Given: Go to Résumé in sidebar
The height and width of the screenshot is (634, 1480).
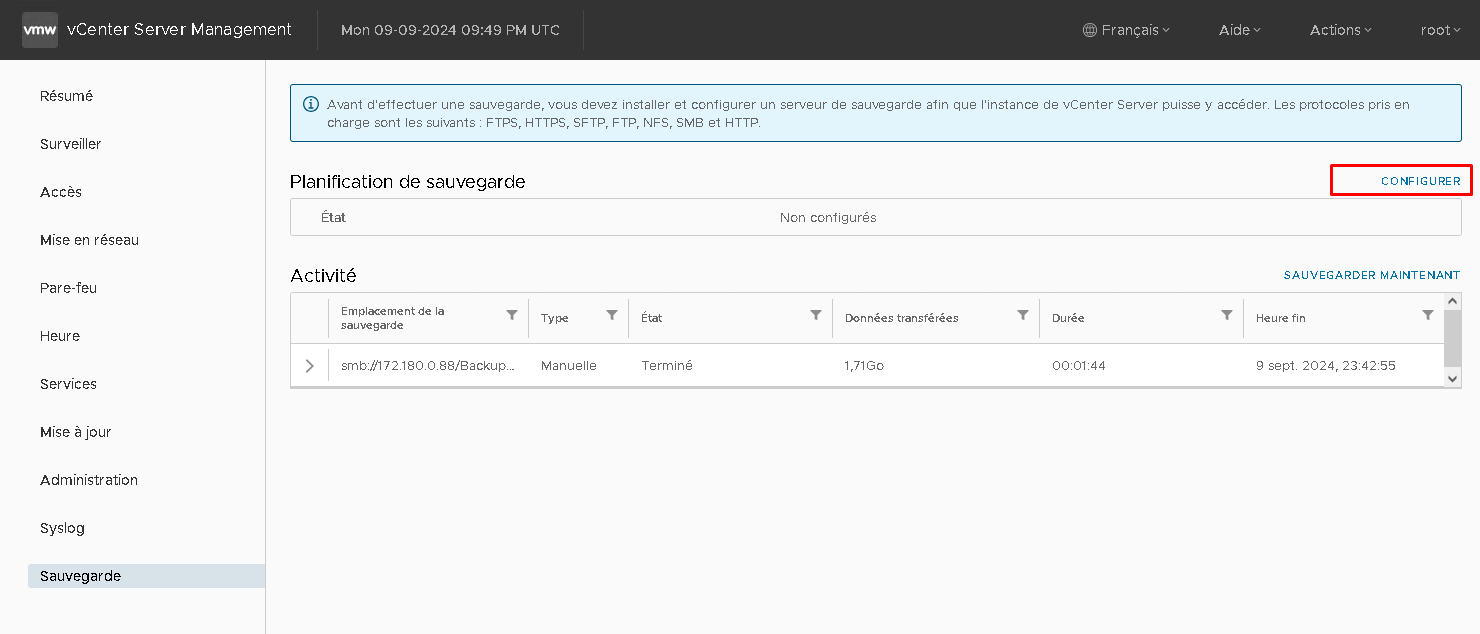Looking at the screenshot, I should pyautogui.click(x=66, y=96).
